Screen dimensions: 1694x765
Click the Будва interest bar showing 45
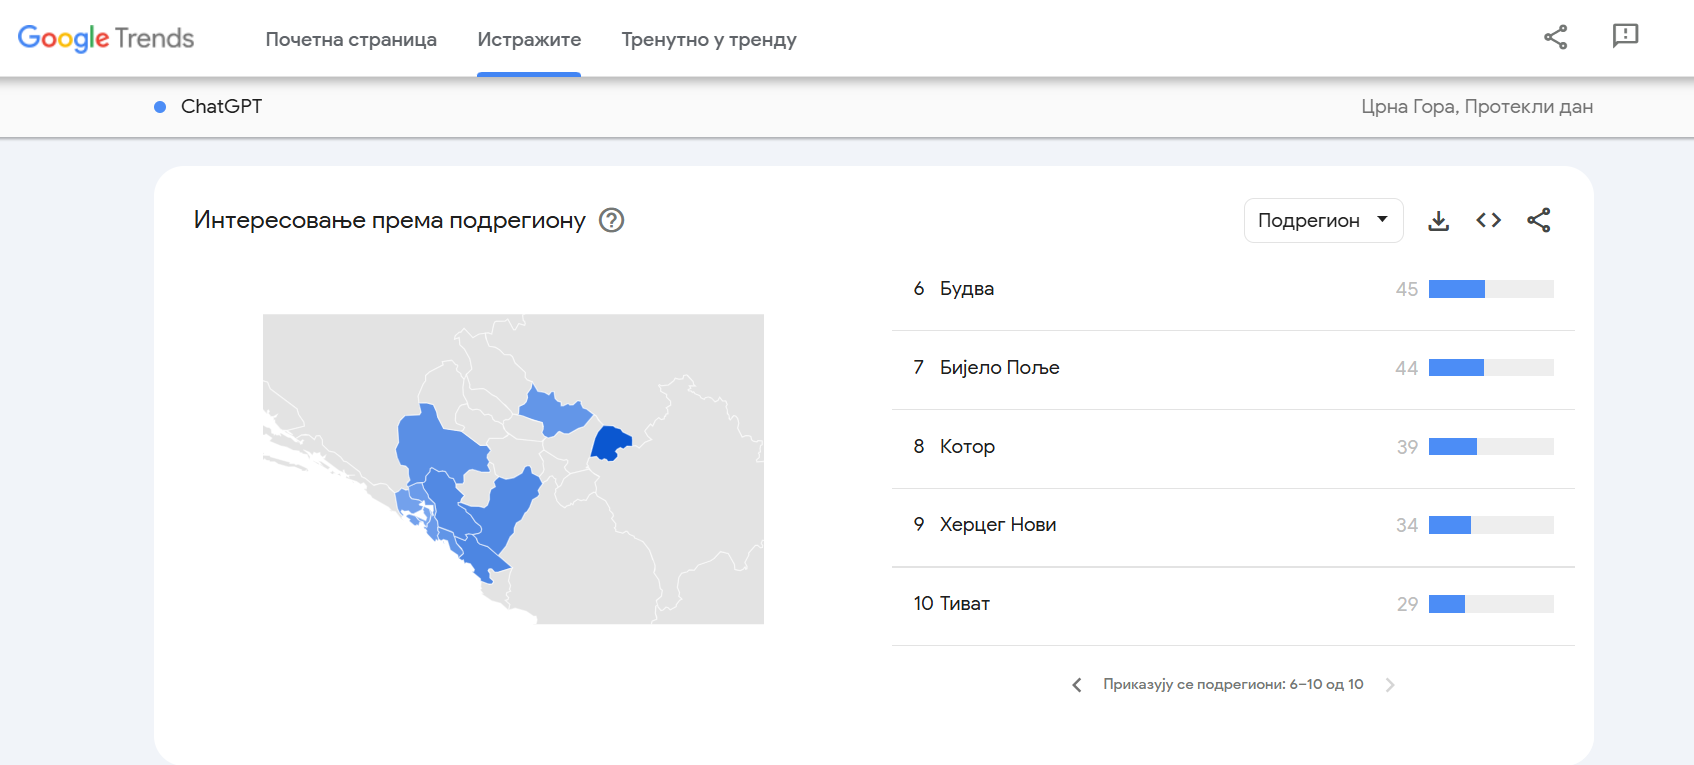tap(1491, 289)
